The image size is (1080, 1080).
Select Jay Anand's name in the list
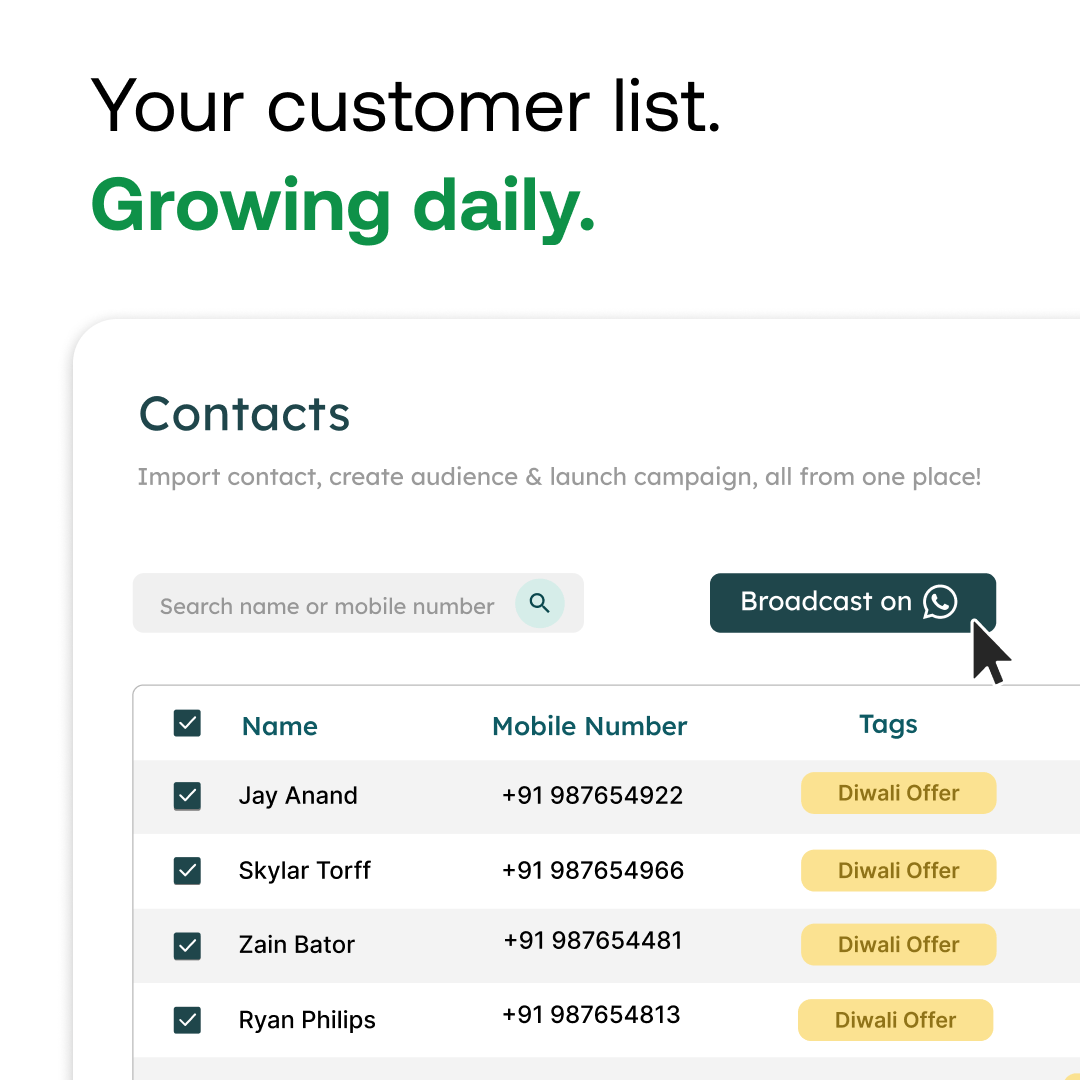point(298,795)
